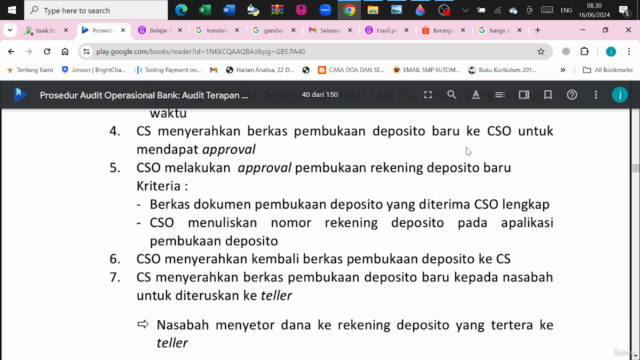Screen dimensions: 640x360
Task: Open Word from the taskbar
Action: pyautogui.click(x=229, y=10)
